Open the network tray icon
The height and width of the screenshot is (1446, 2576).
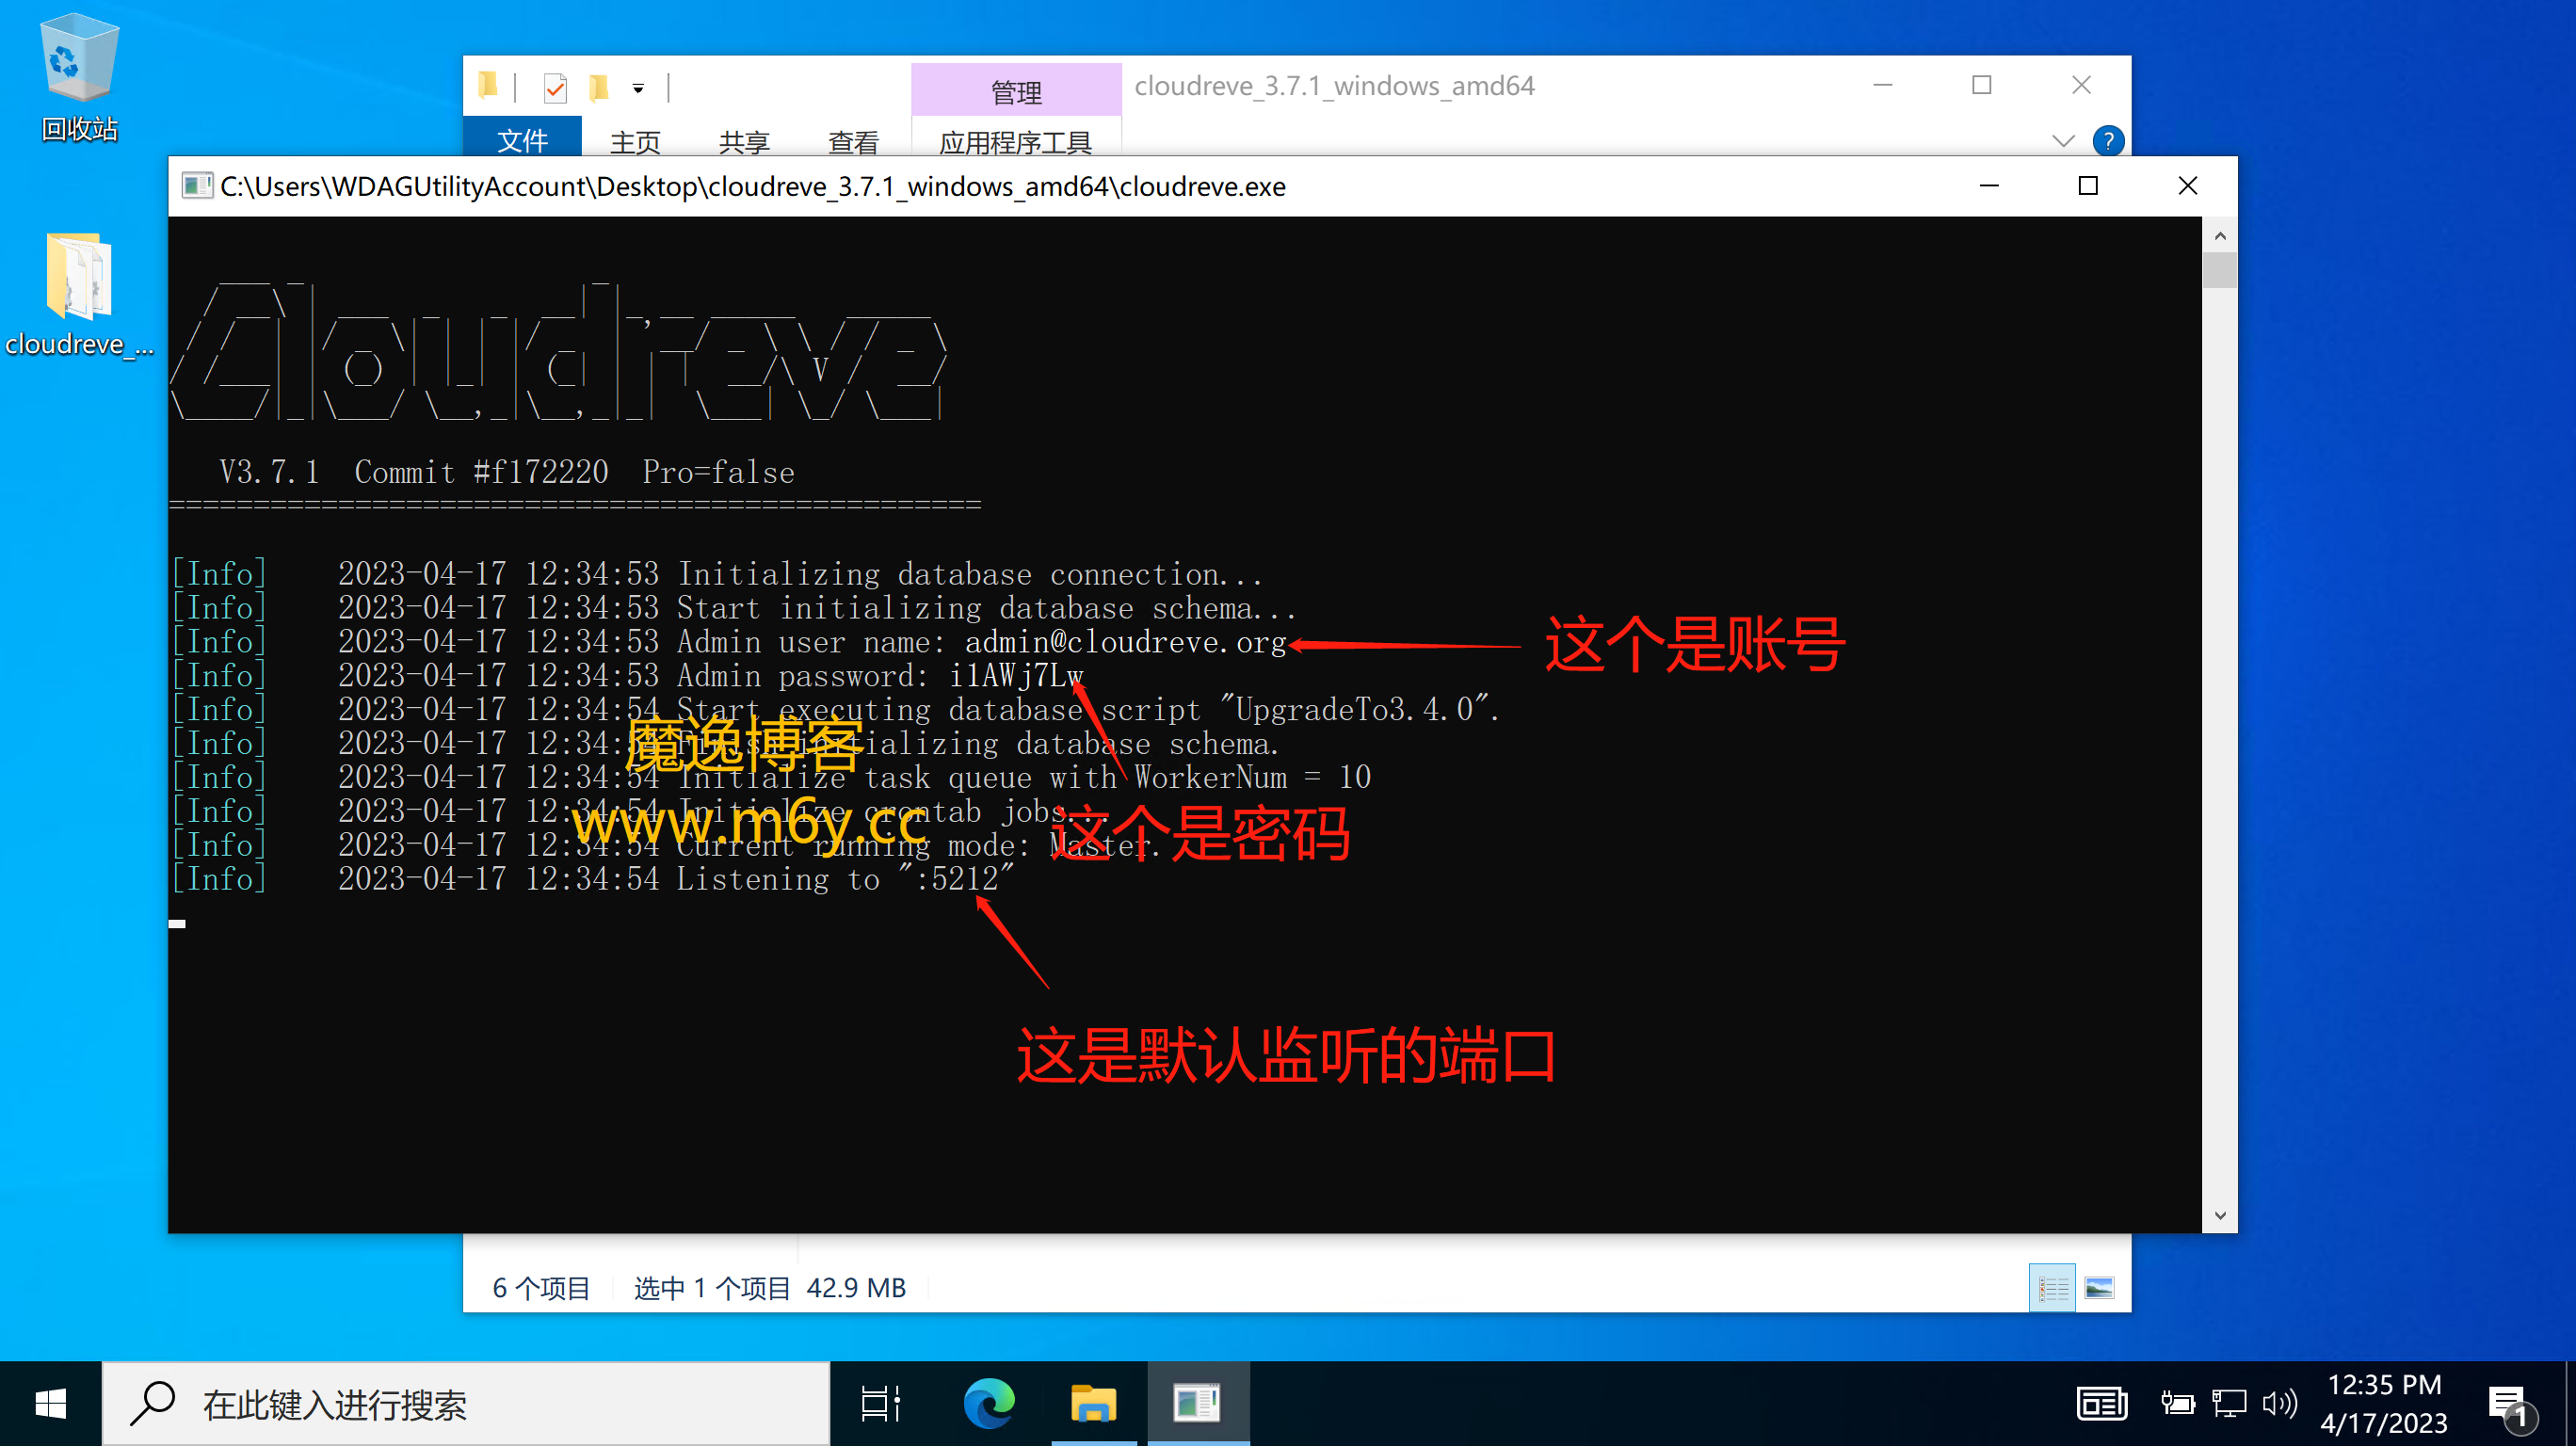[2229, 1404]
